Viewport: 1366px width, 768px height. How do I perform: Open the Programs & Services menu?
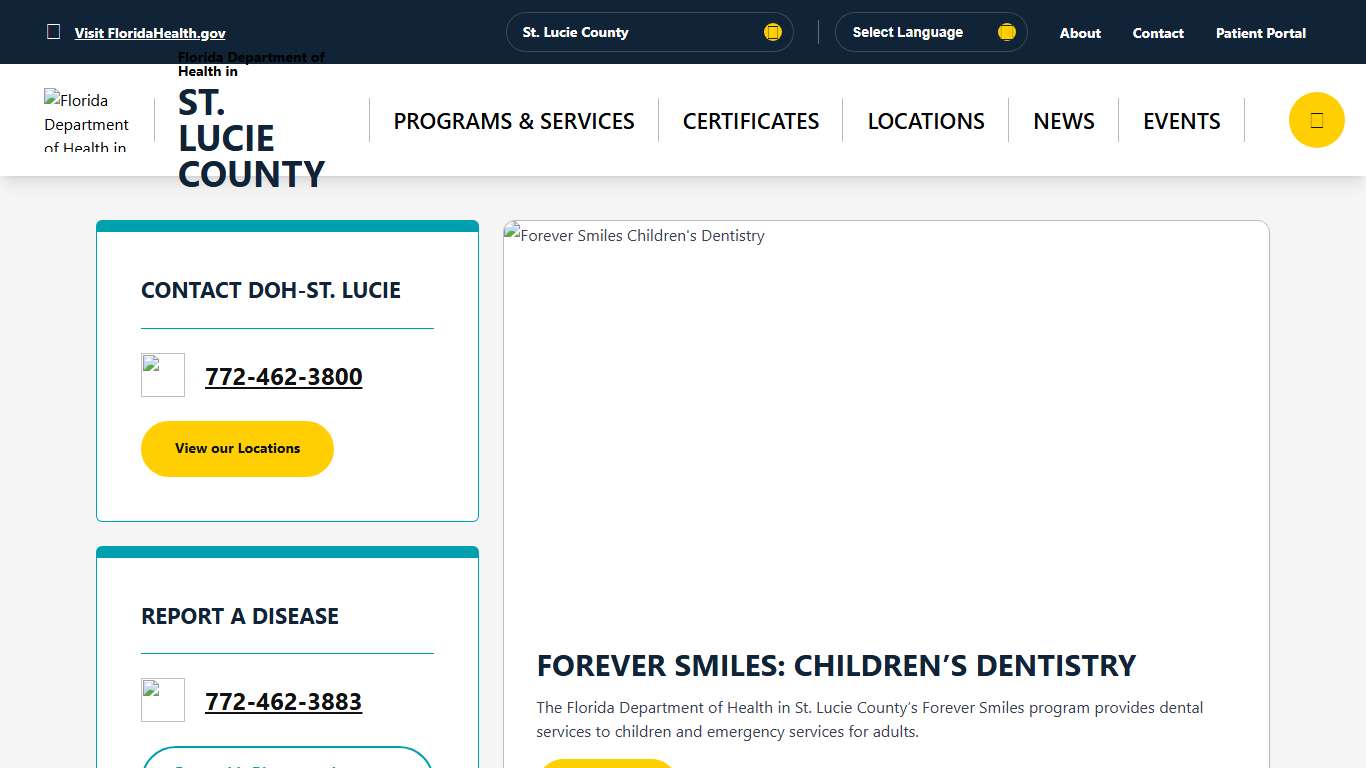(514, 121)
